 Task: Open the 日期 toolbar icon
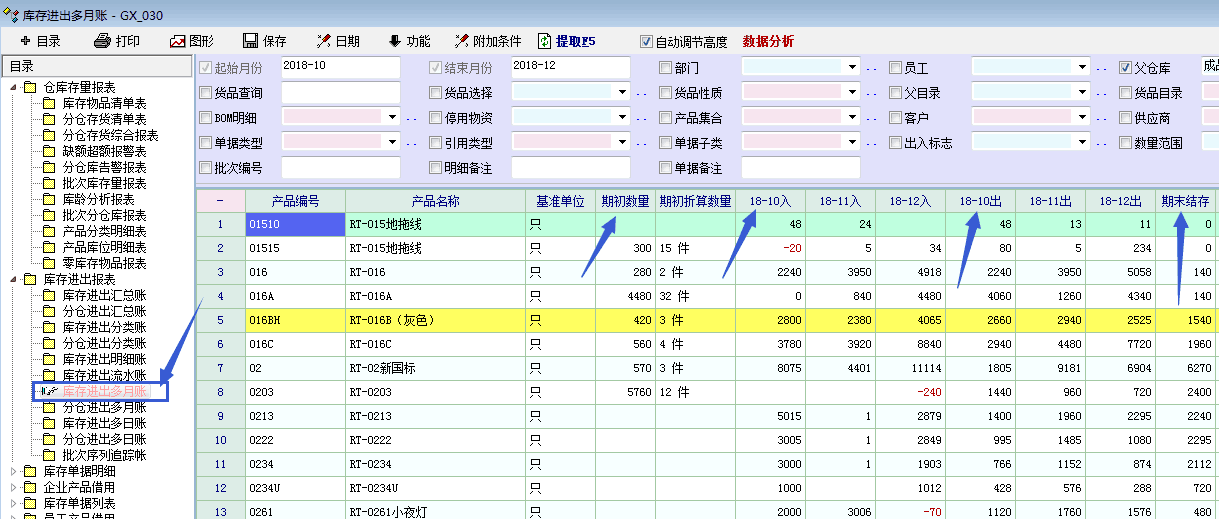tap(323, 41)
